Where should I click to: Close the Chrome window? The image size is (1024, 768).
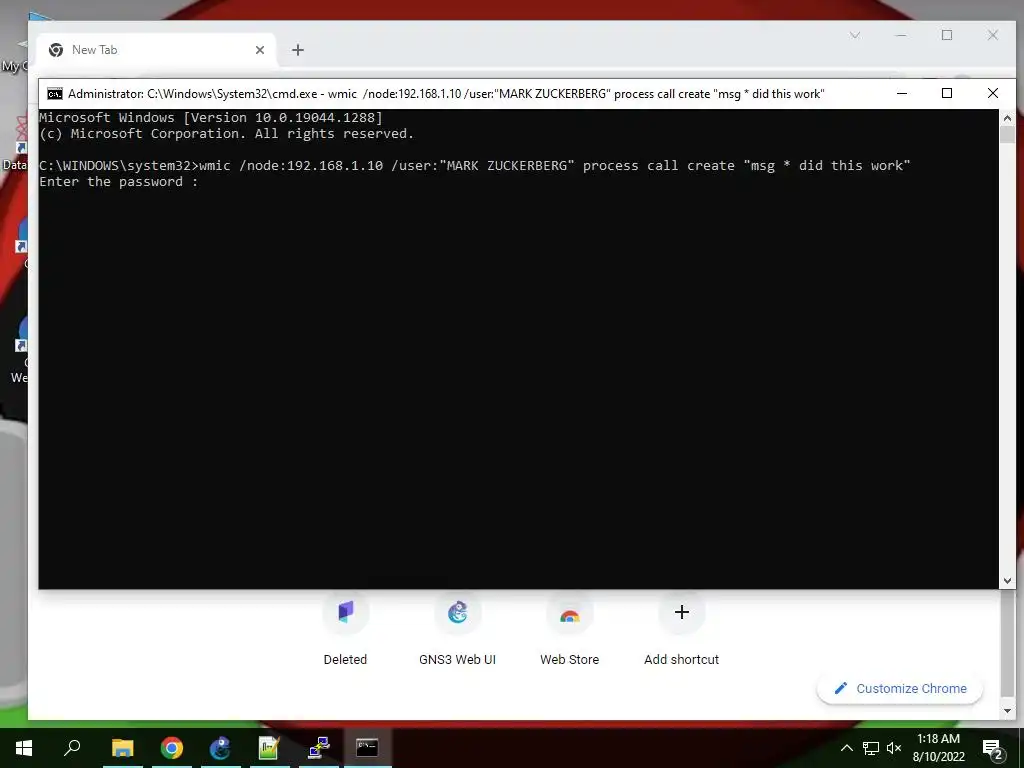pyautogui.click(x=993, y=35)
